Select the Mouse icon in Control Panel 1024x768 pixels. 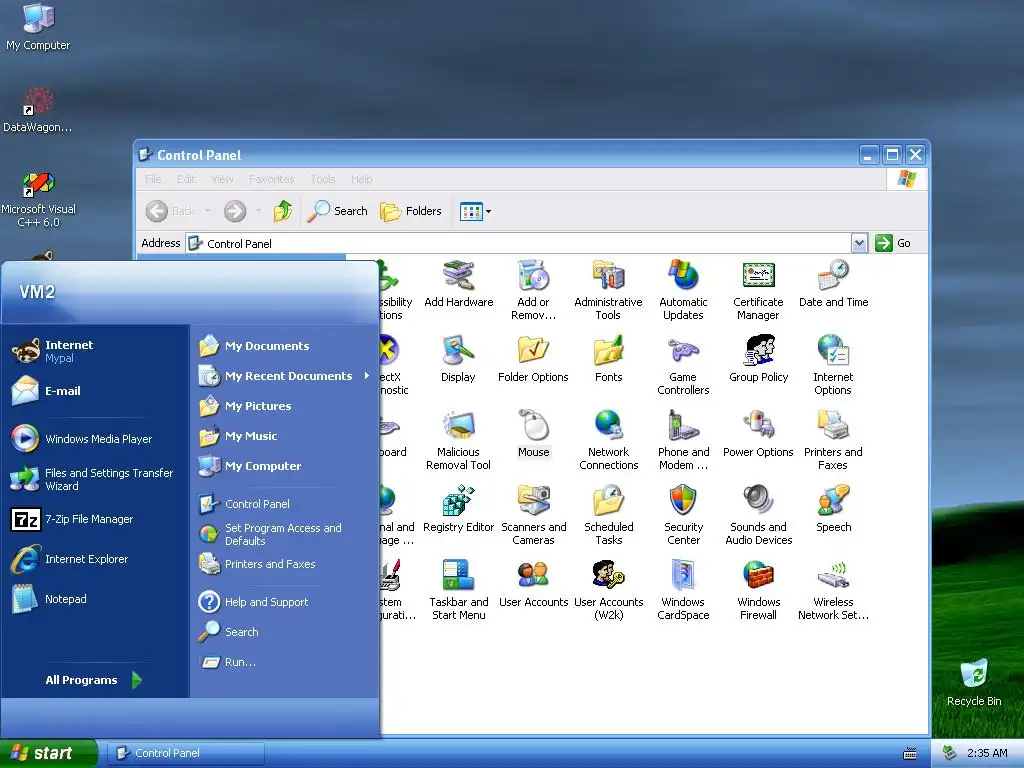(x=534, y=434)
